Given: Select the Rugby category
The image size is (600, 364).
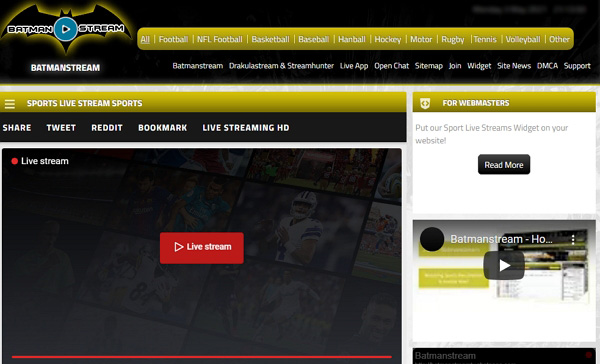Looking at the screenshot, I should [x=453, y=39].
